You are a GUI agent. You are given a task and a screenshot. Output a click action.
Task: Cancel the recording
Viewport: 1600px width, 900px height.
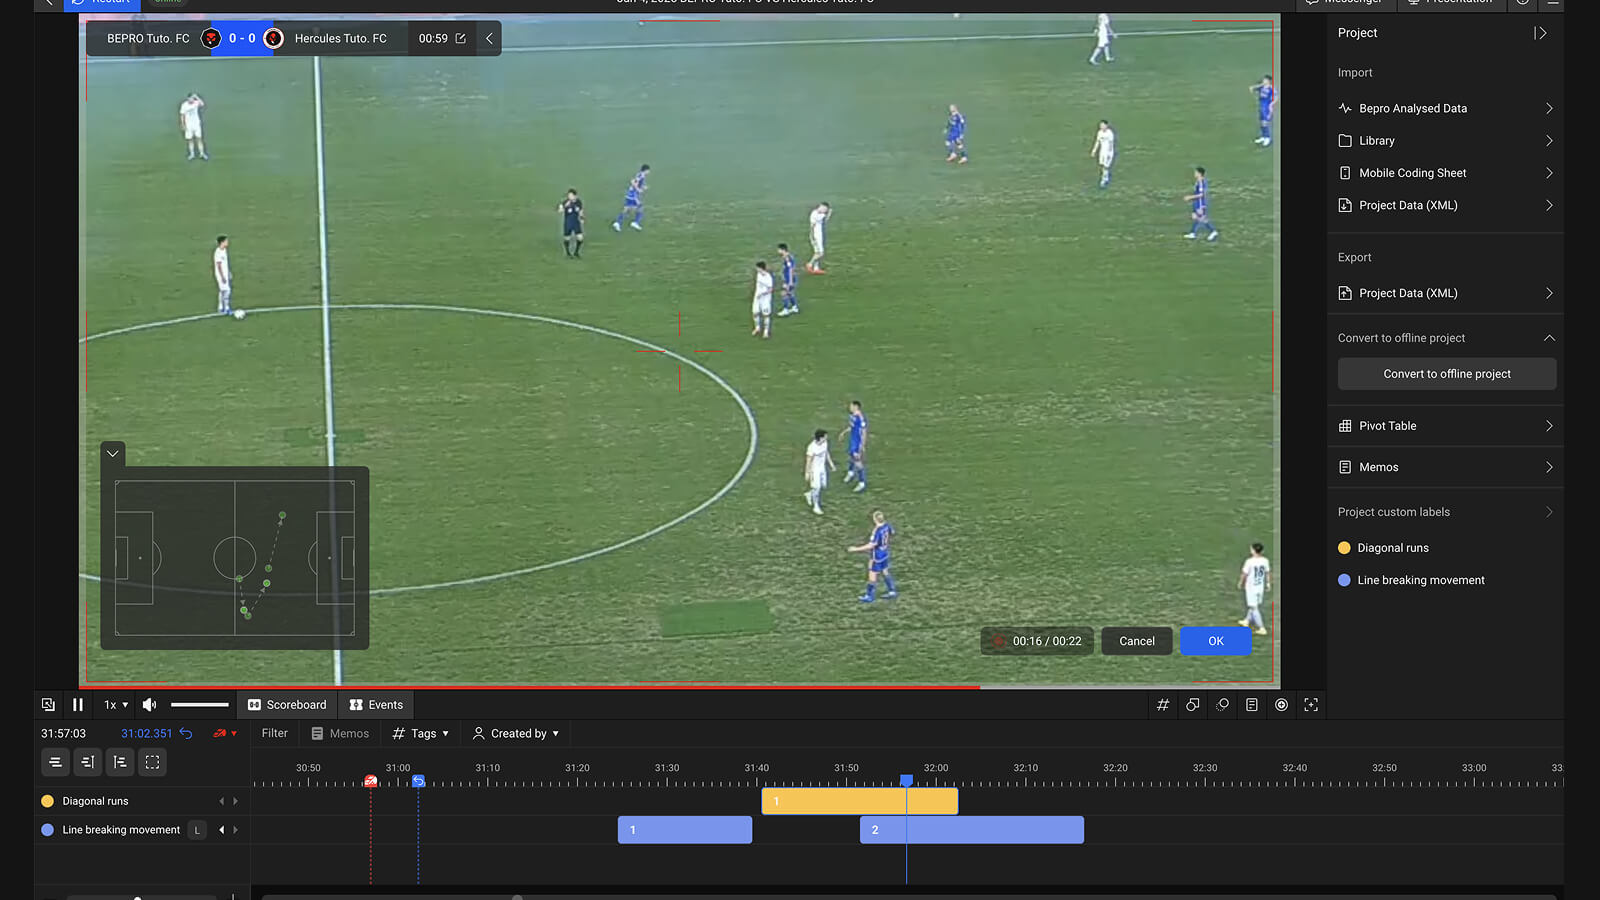1137,641
